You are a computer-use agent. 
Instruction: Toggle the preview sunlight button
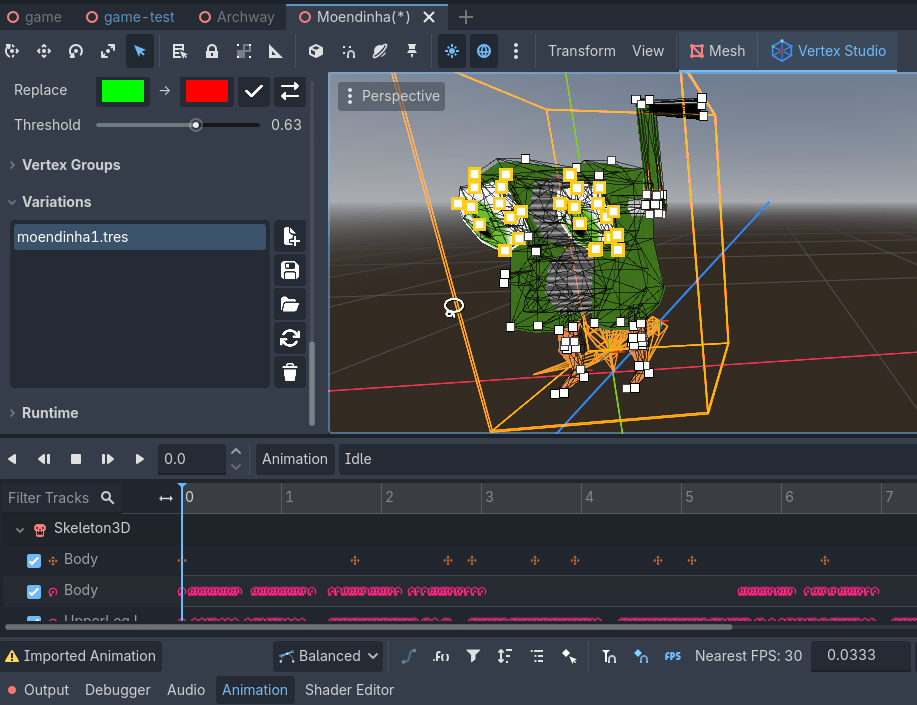[451, 51]
